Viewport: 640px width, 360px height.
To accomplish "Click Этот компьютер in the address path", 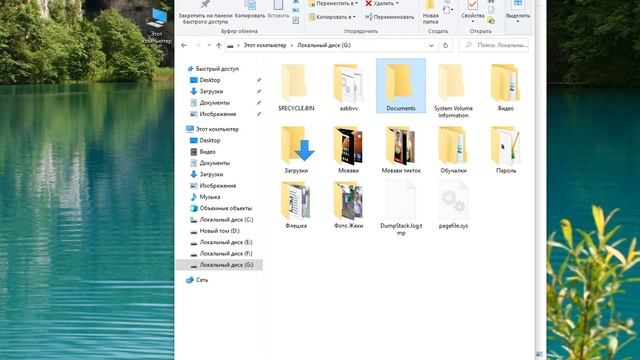I will [x=265, y=45].
